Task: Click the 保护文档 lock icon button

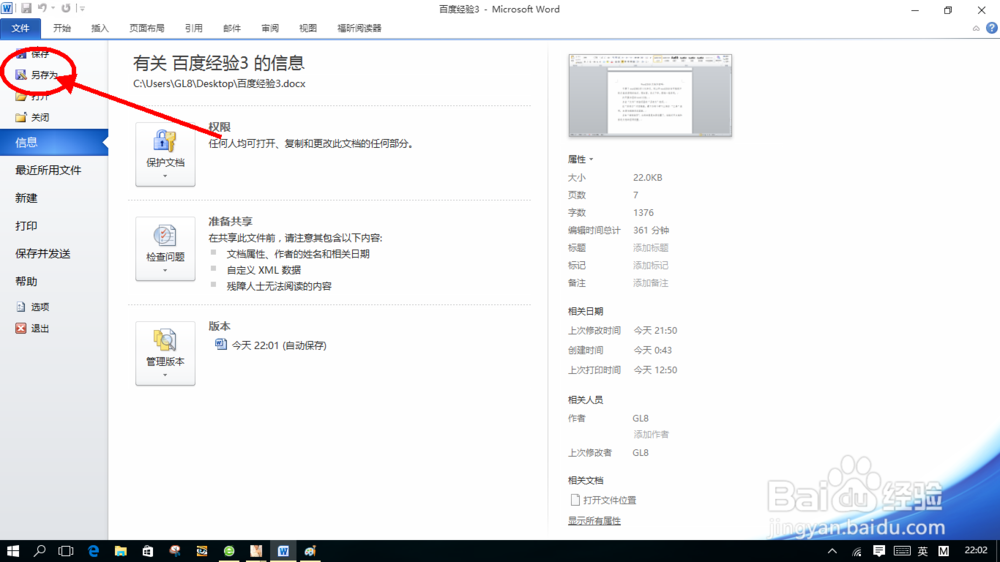Action: click(165, 154)
